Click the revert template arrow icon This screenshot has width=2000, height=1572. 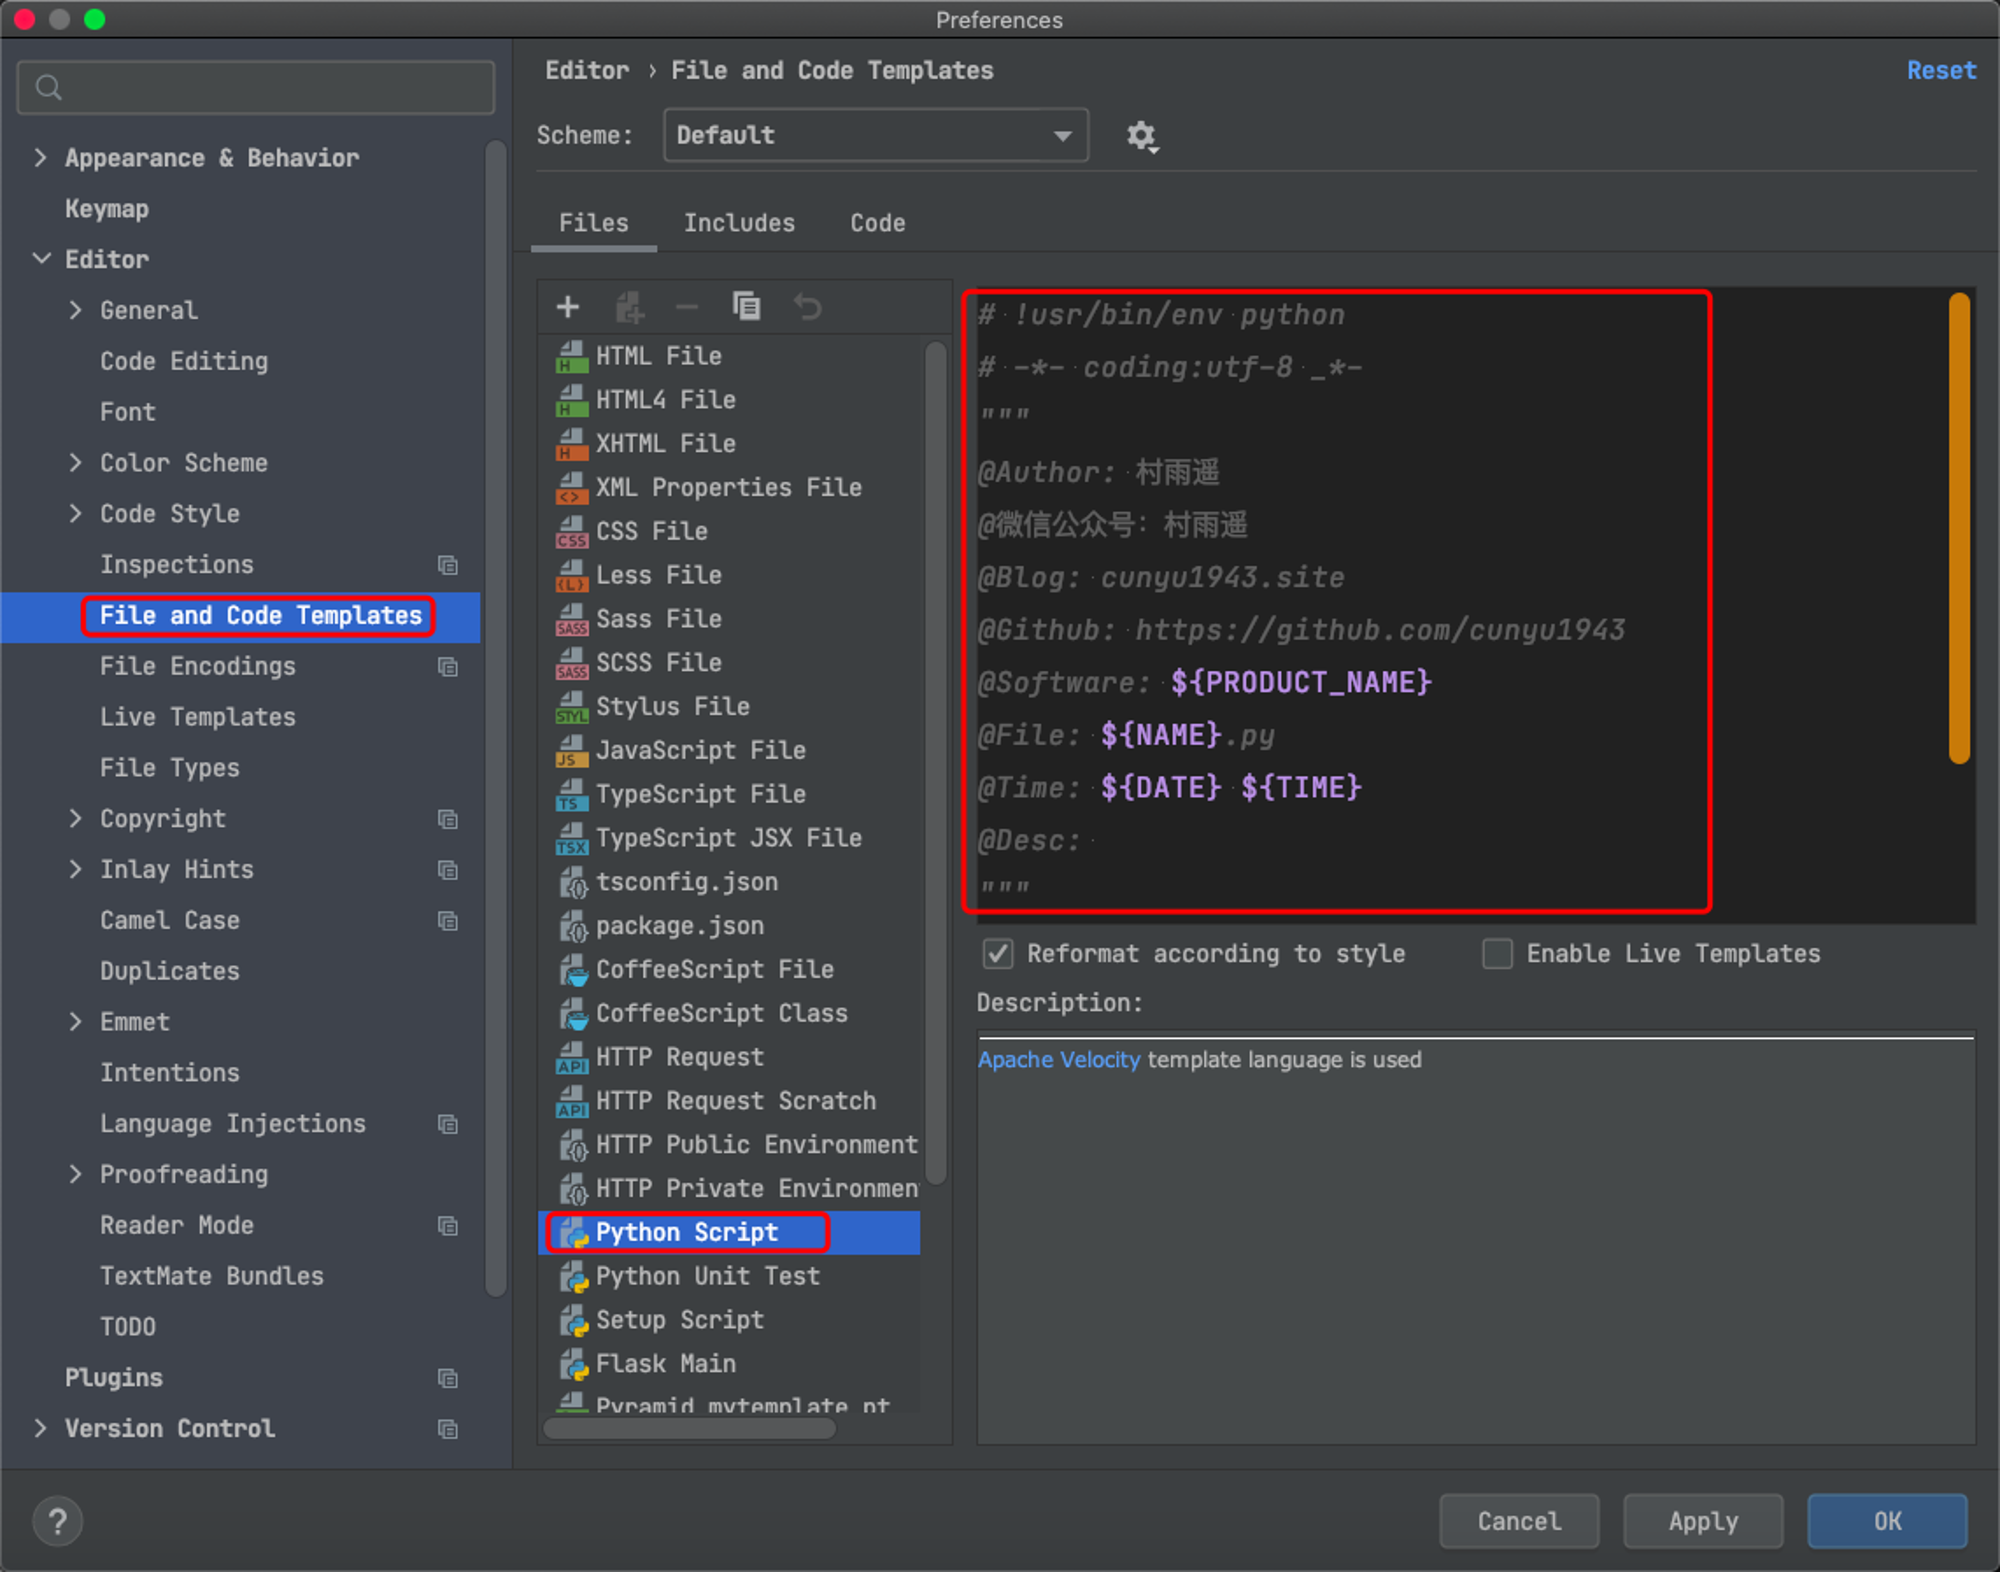pos(808,307)
